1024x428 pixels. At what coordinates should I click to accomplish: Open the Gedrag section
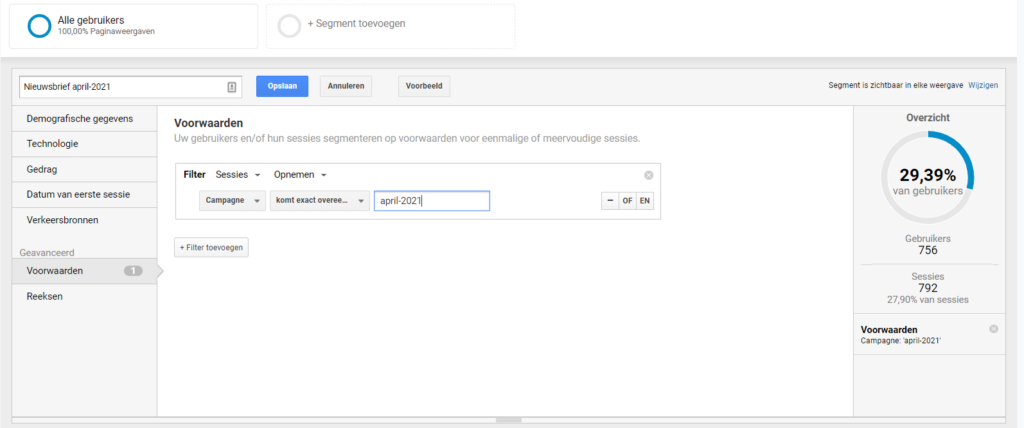[x=84, y=169]
